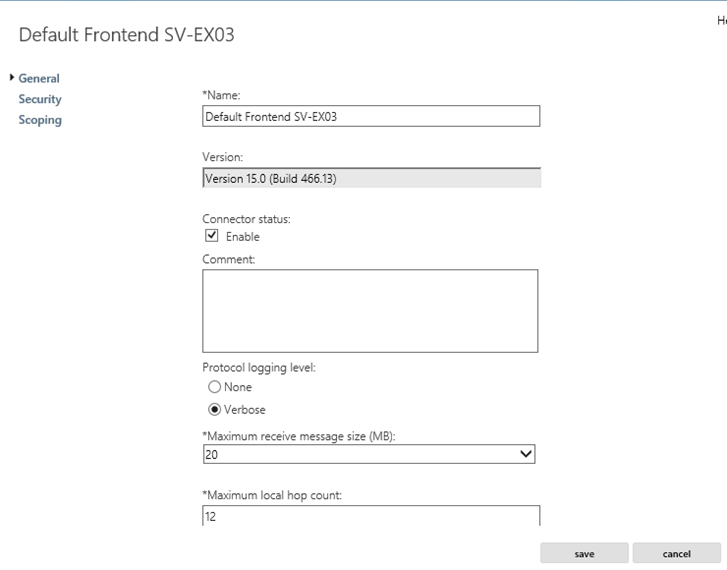Click the None radio label text
The height and width of the screenshot is (570, 727).
238,387
